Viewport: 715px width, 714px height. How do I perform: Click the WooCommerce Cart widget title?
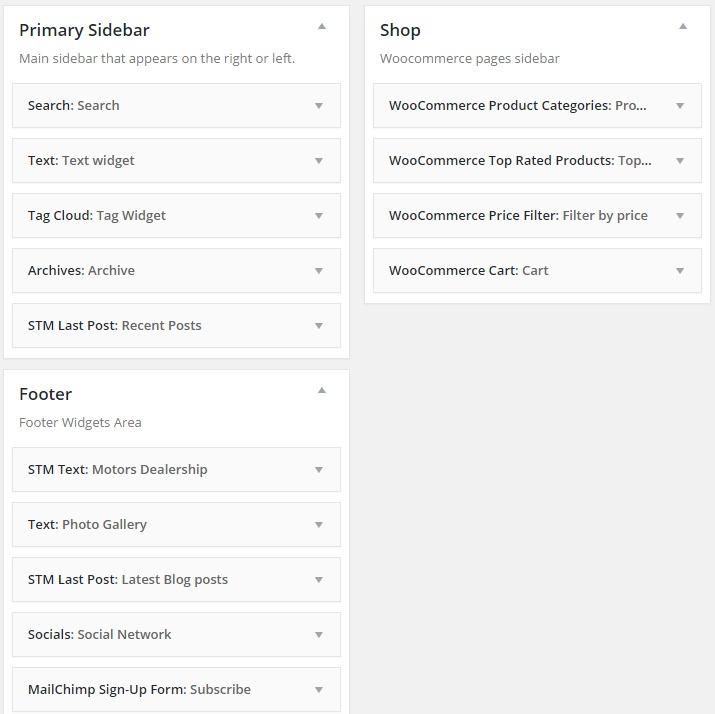(x=468, y=270)
